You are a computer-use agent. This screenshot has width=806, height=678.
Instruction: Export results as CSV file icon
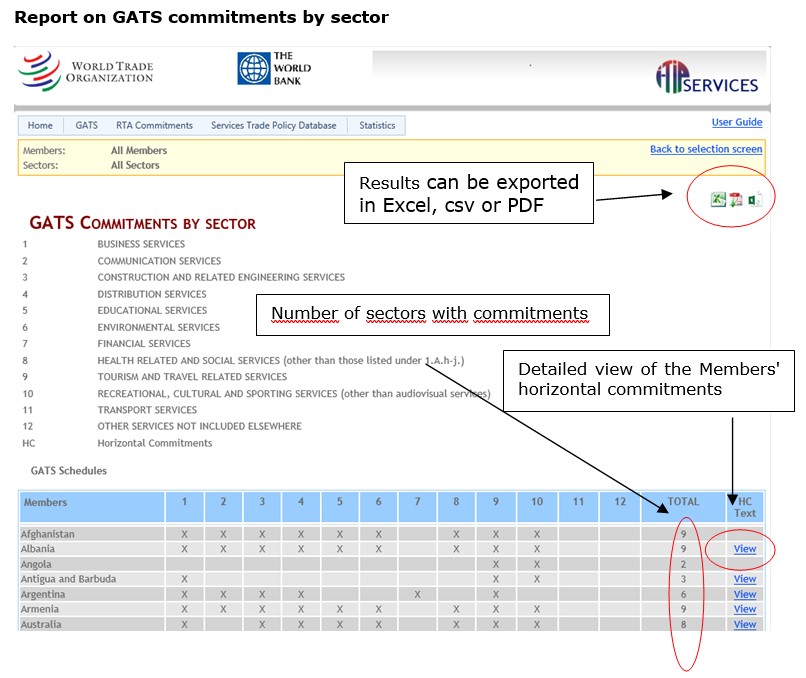click(755, 199)
